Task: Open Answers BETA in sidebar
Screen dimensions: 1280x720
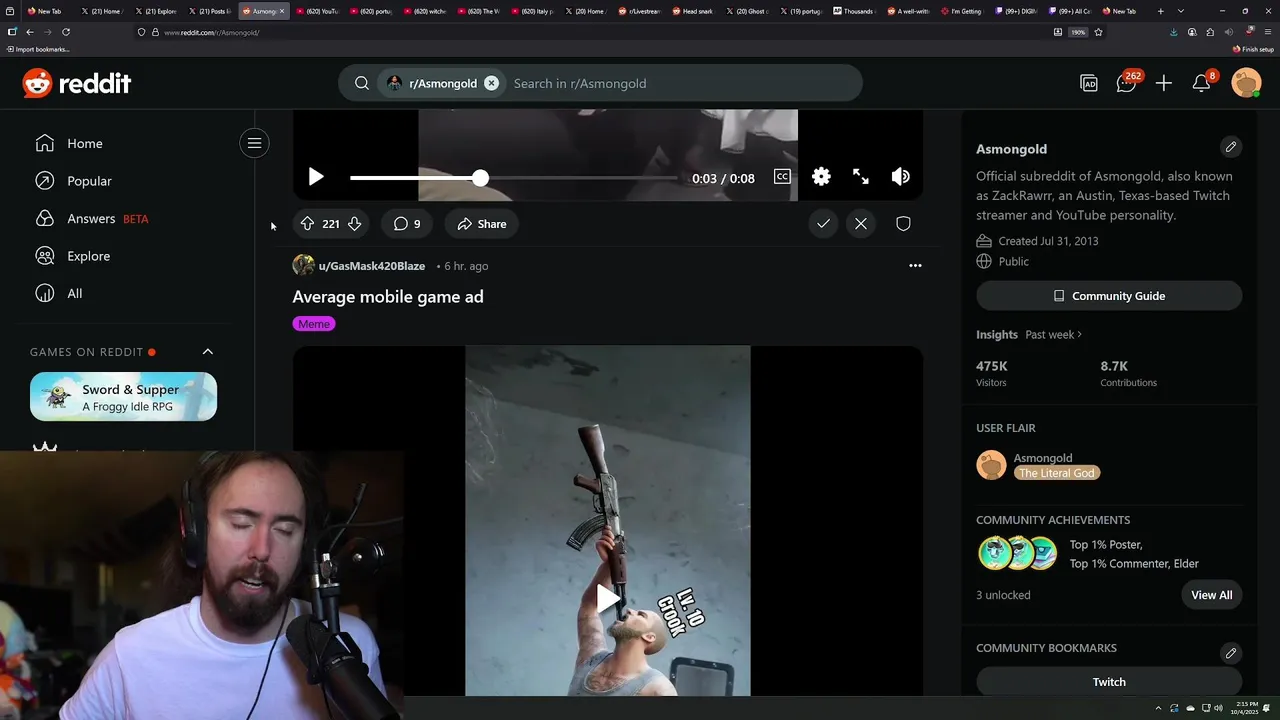Action: (91, 218)
